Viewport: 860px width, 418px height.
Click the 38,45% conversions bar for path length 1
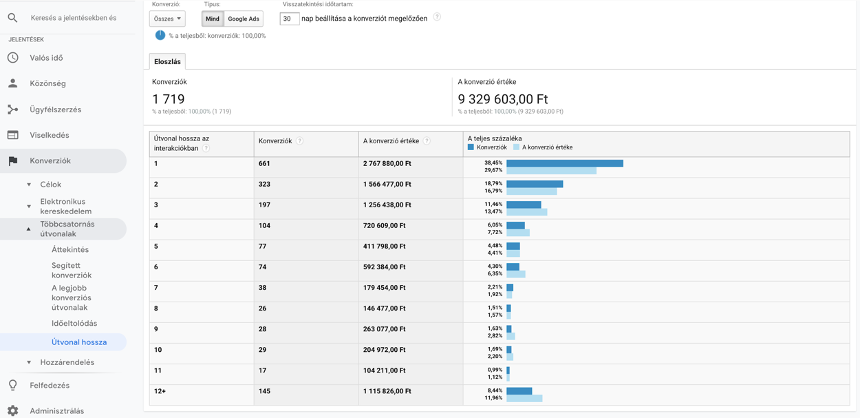tap(565, 163)
